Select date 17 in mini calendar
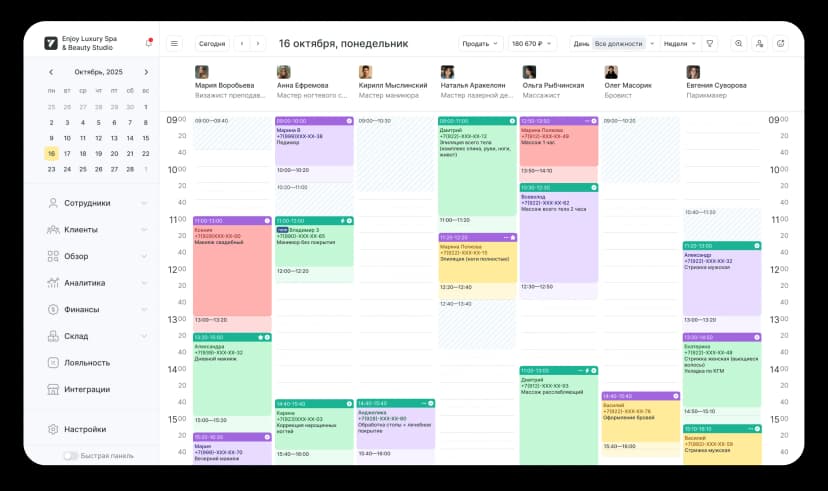The height and width of the screenshot is (491, 828). click(x=67, y=154)
